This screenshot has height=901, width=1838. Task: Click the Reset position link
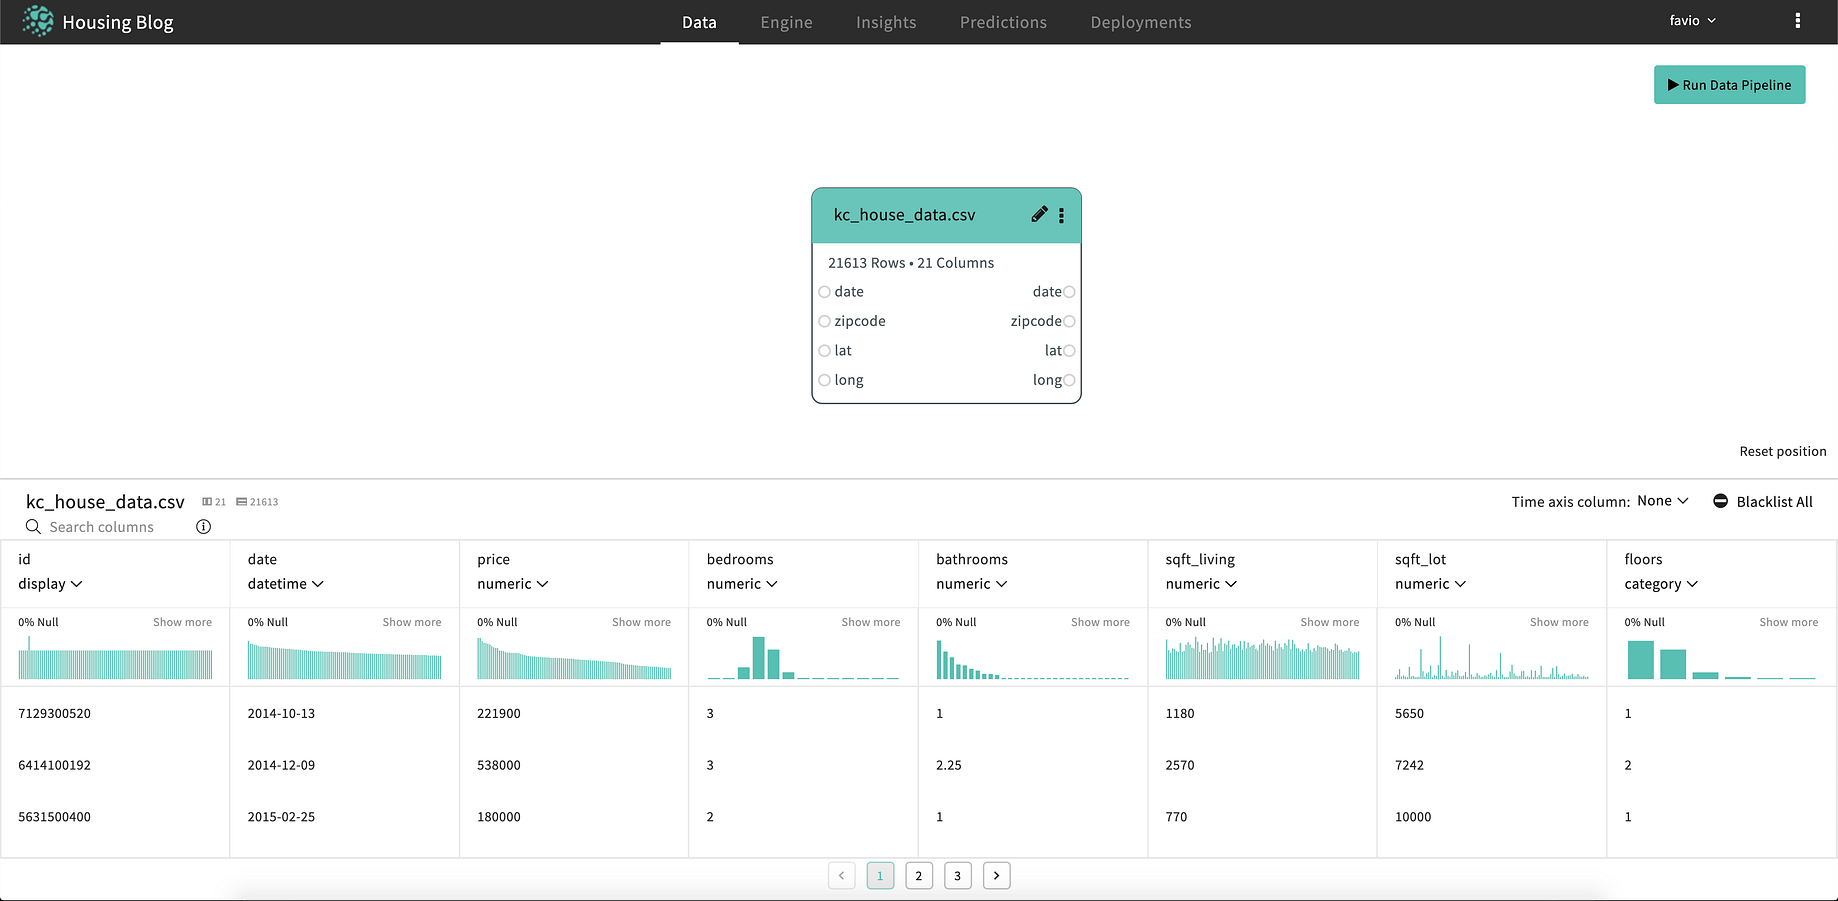click(1782, 451)
